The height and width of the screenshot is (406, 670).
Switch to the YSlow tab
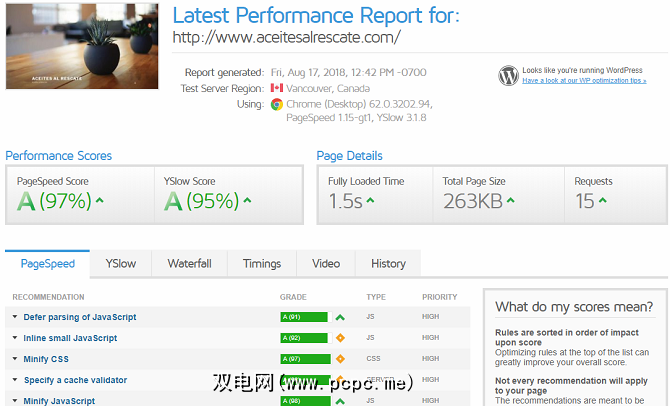tap(120, 264)
